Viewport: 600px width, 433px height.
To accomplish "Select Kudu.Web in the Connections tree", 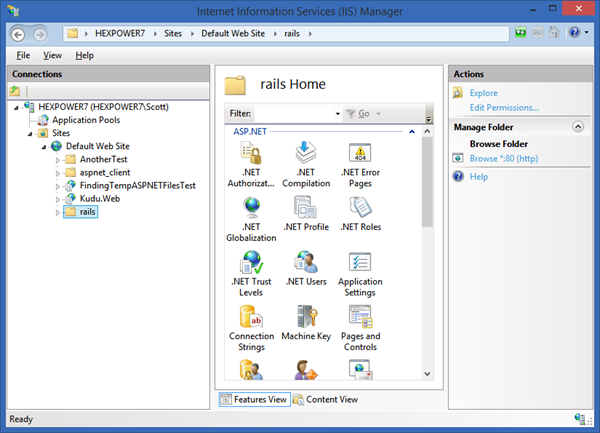I will point(99,199).
